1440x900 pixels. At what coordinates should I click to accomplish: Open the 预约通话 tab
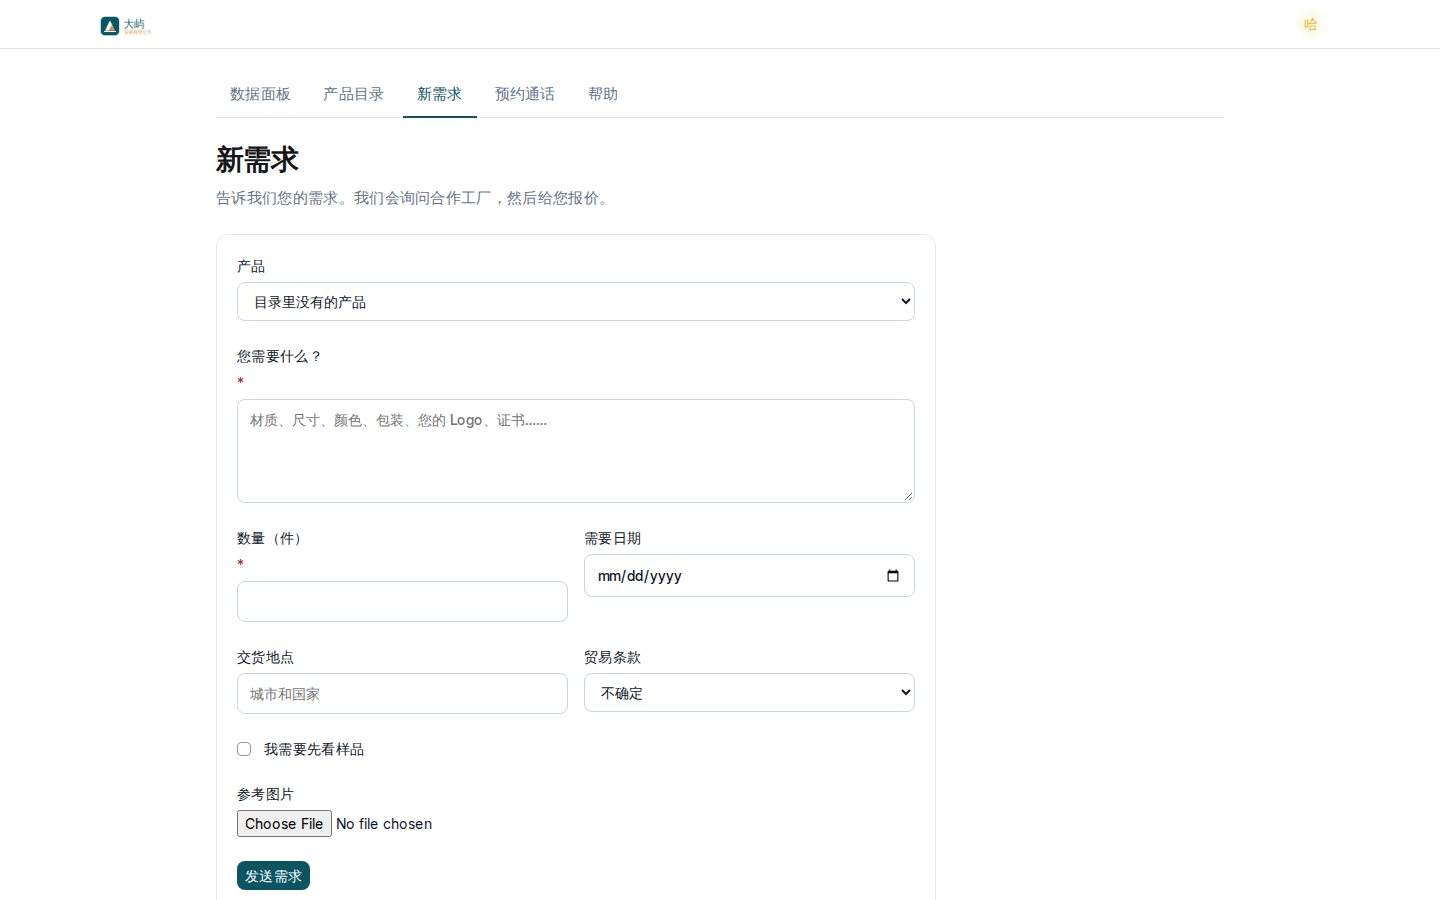[x=525, y=94]
